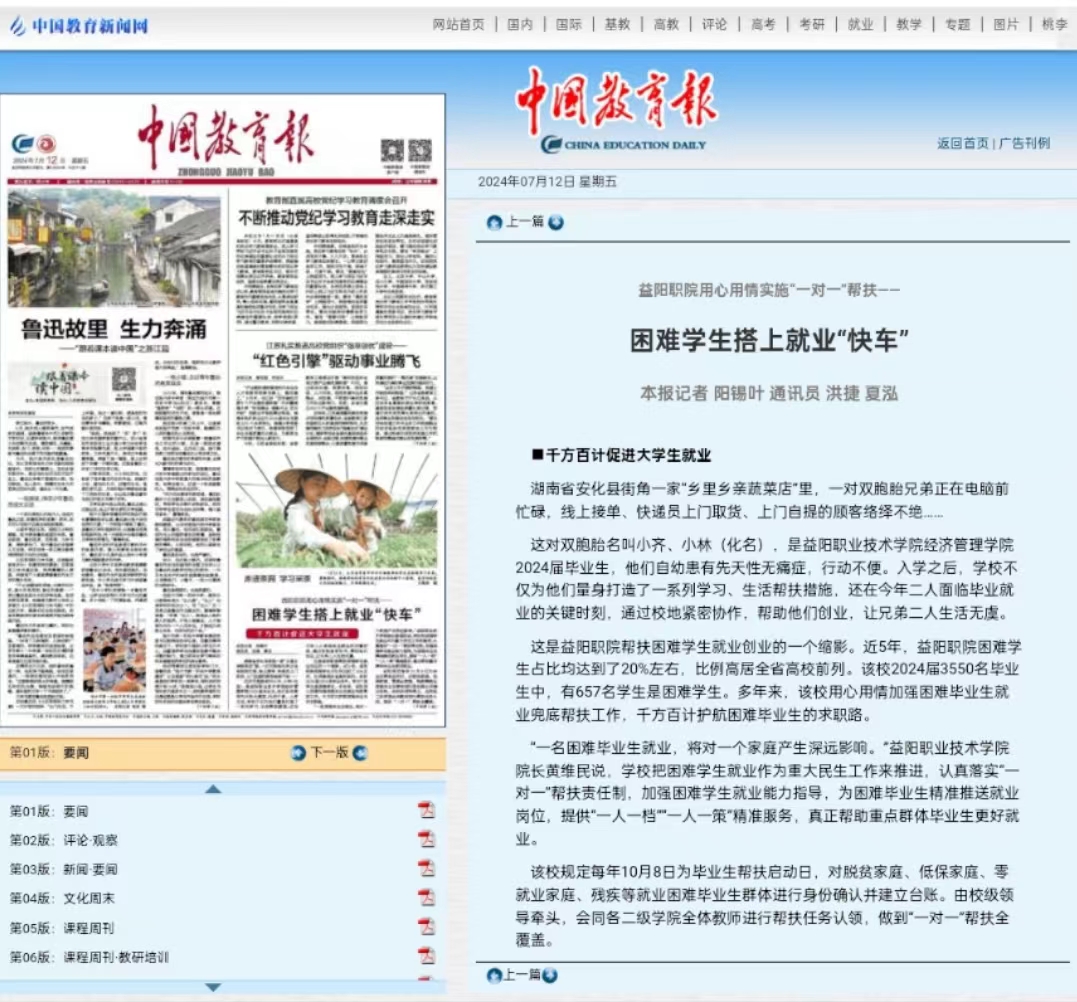Open the PDF icon for 第05版 课程周刊
The height and width of the screenshot is (1002, 1077).
[x=426, y=927]
